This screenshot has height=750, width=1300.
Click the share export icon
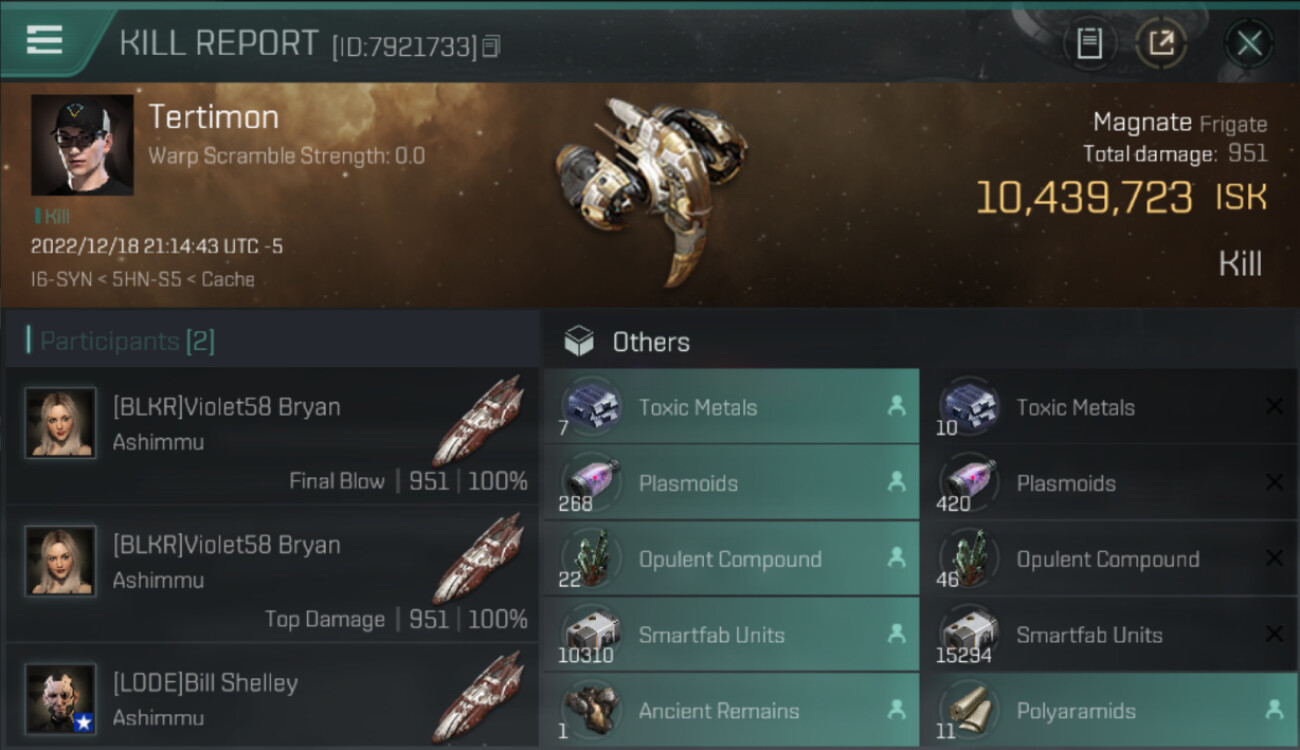tap(1161, 43)
